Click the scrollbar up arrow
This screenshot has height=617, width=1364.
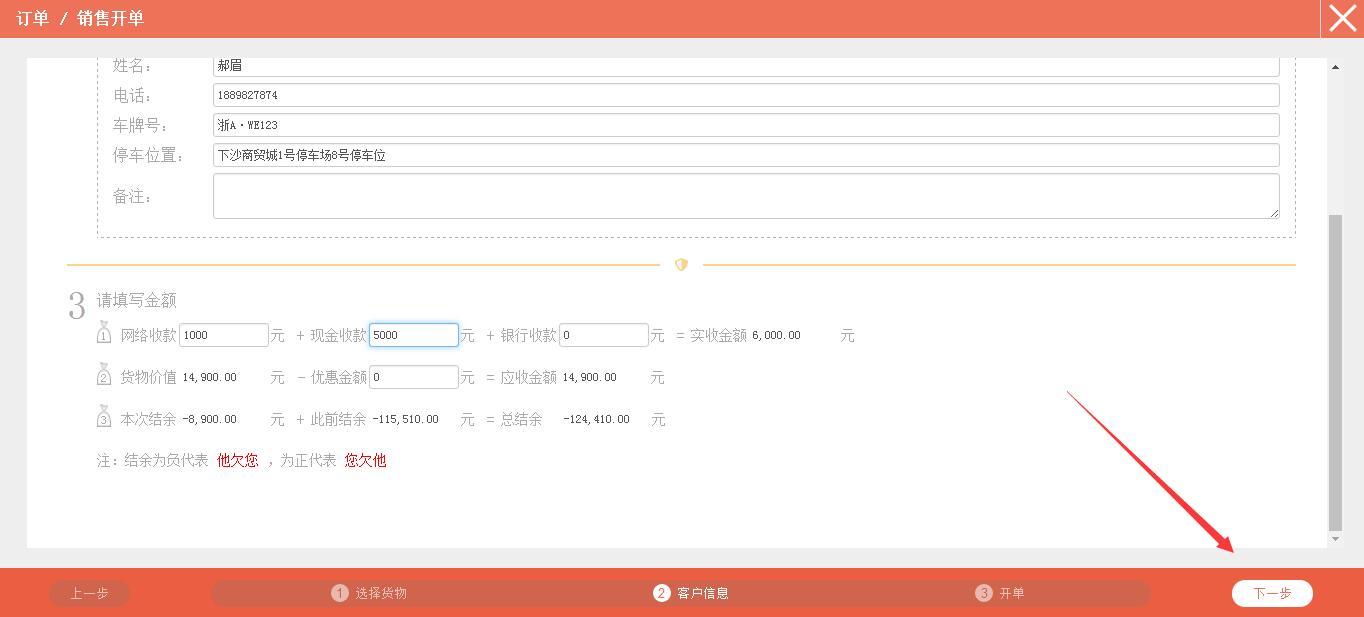(x=1335, y=67)
